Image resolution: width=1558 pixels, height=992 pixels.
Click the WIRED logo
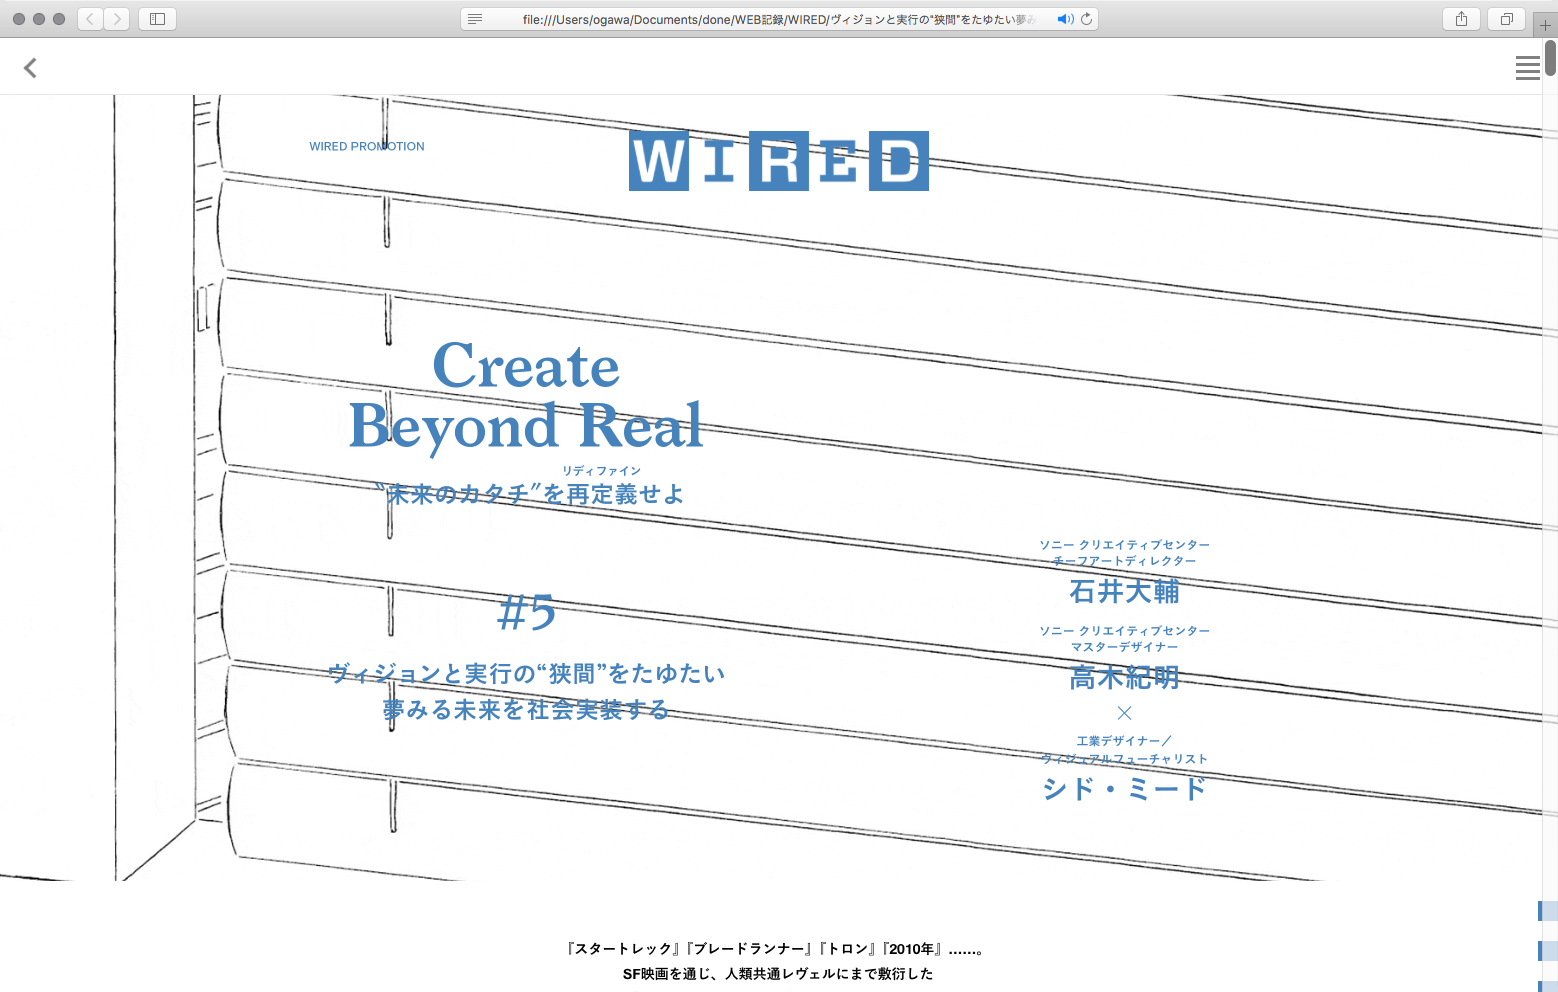778,161
